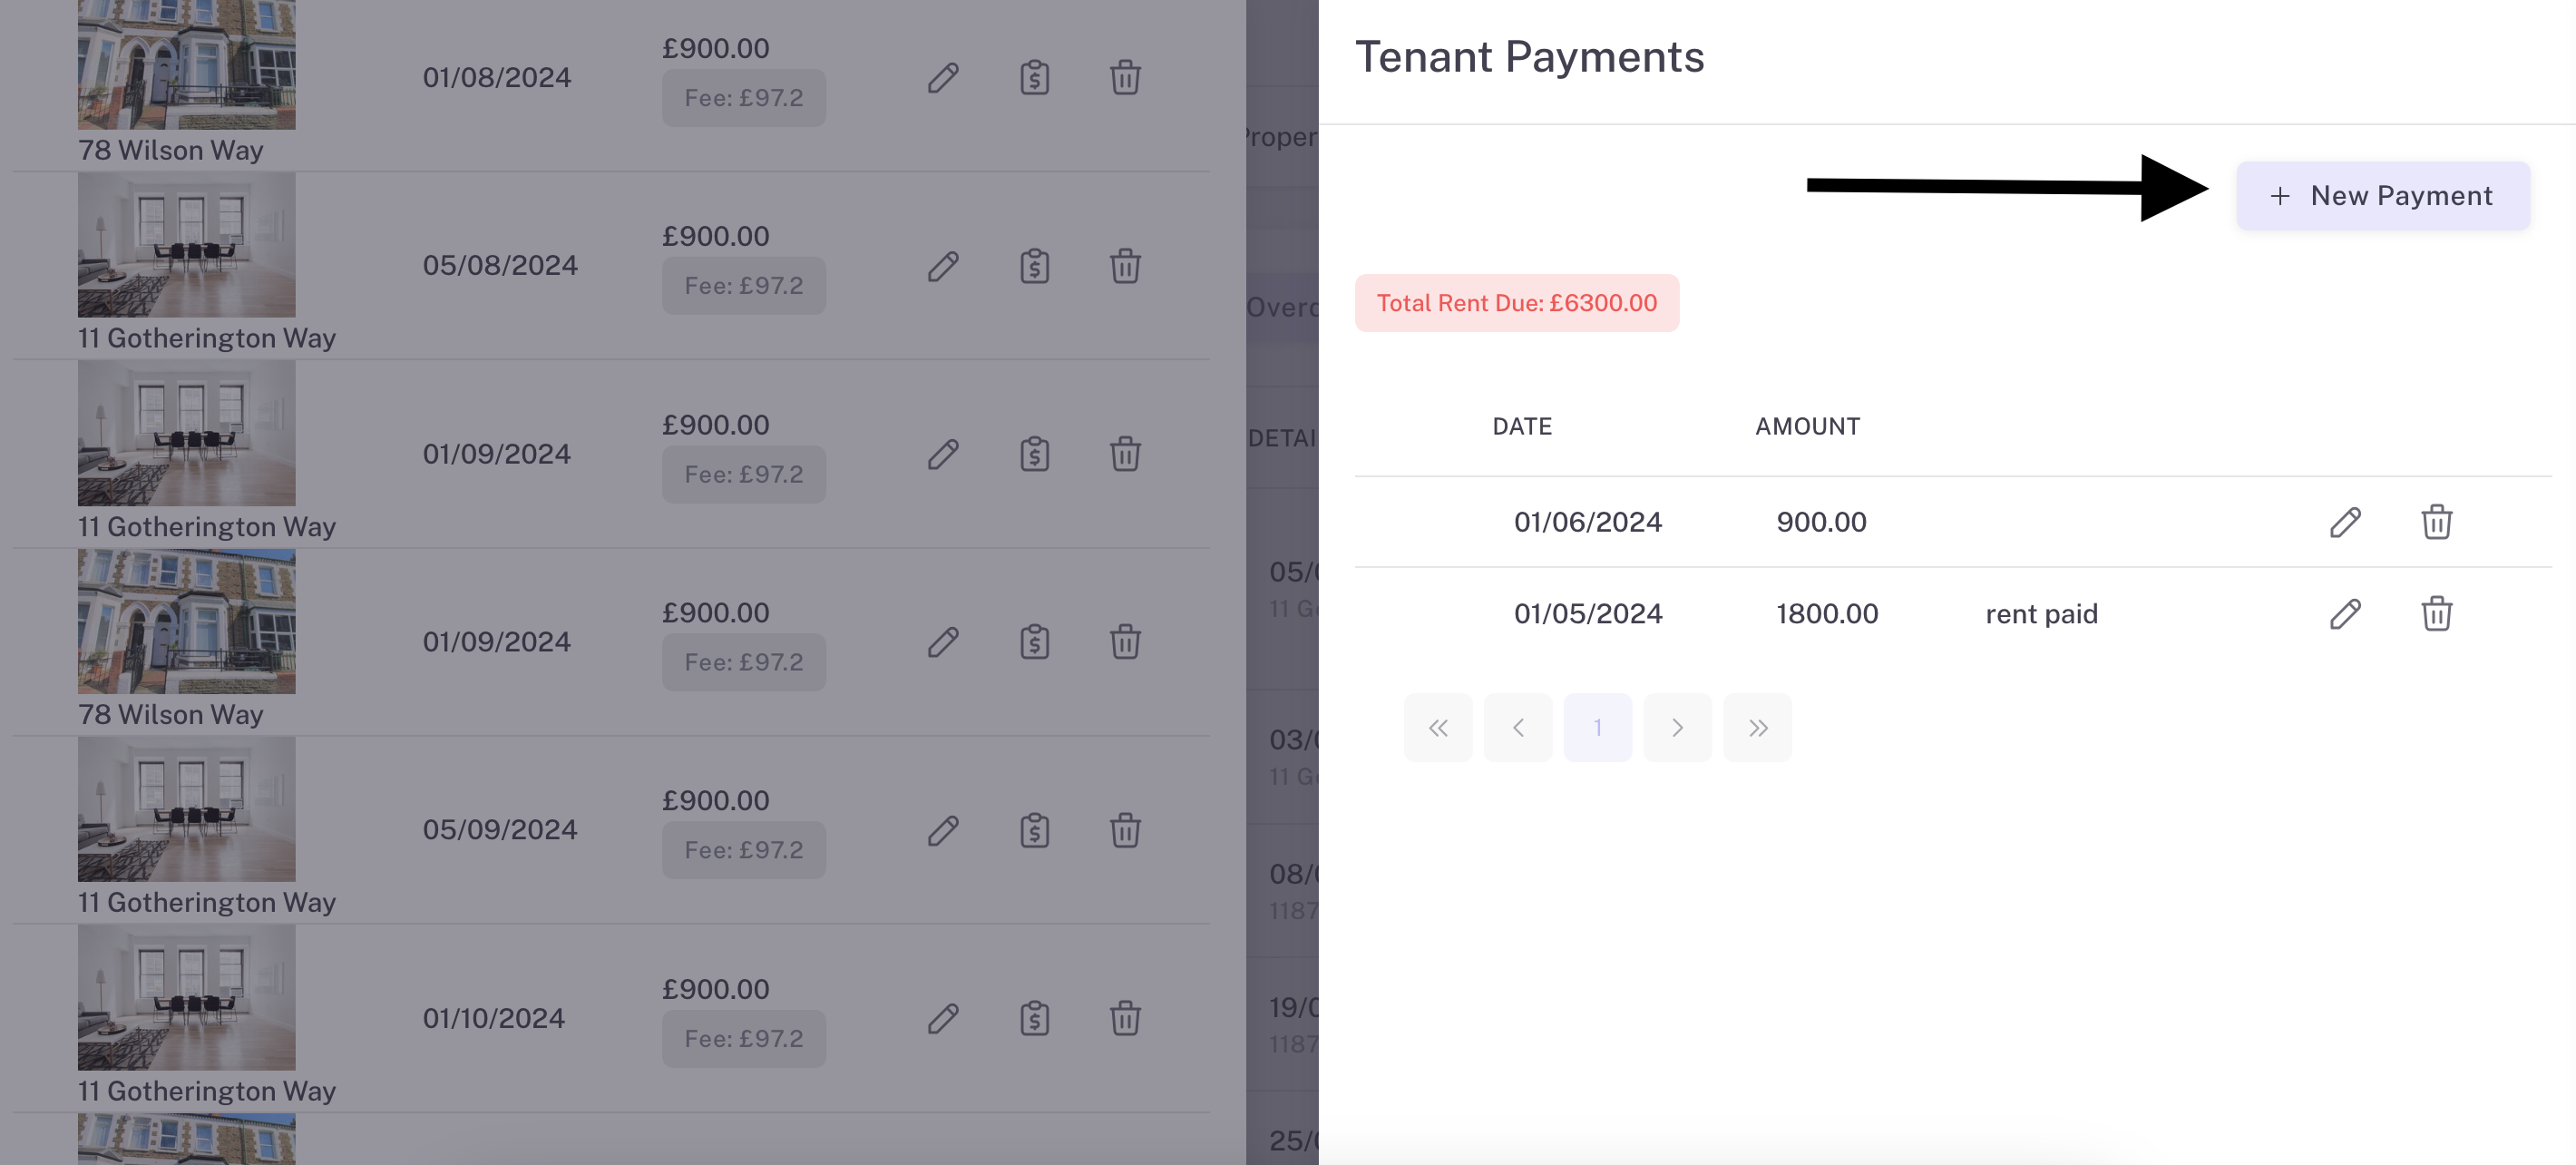Edit the 01/08/2024 78 Wilson Way rent

[943, 78]
